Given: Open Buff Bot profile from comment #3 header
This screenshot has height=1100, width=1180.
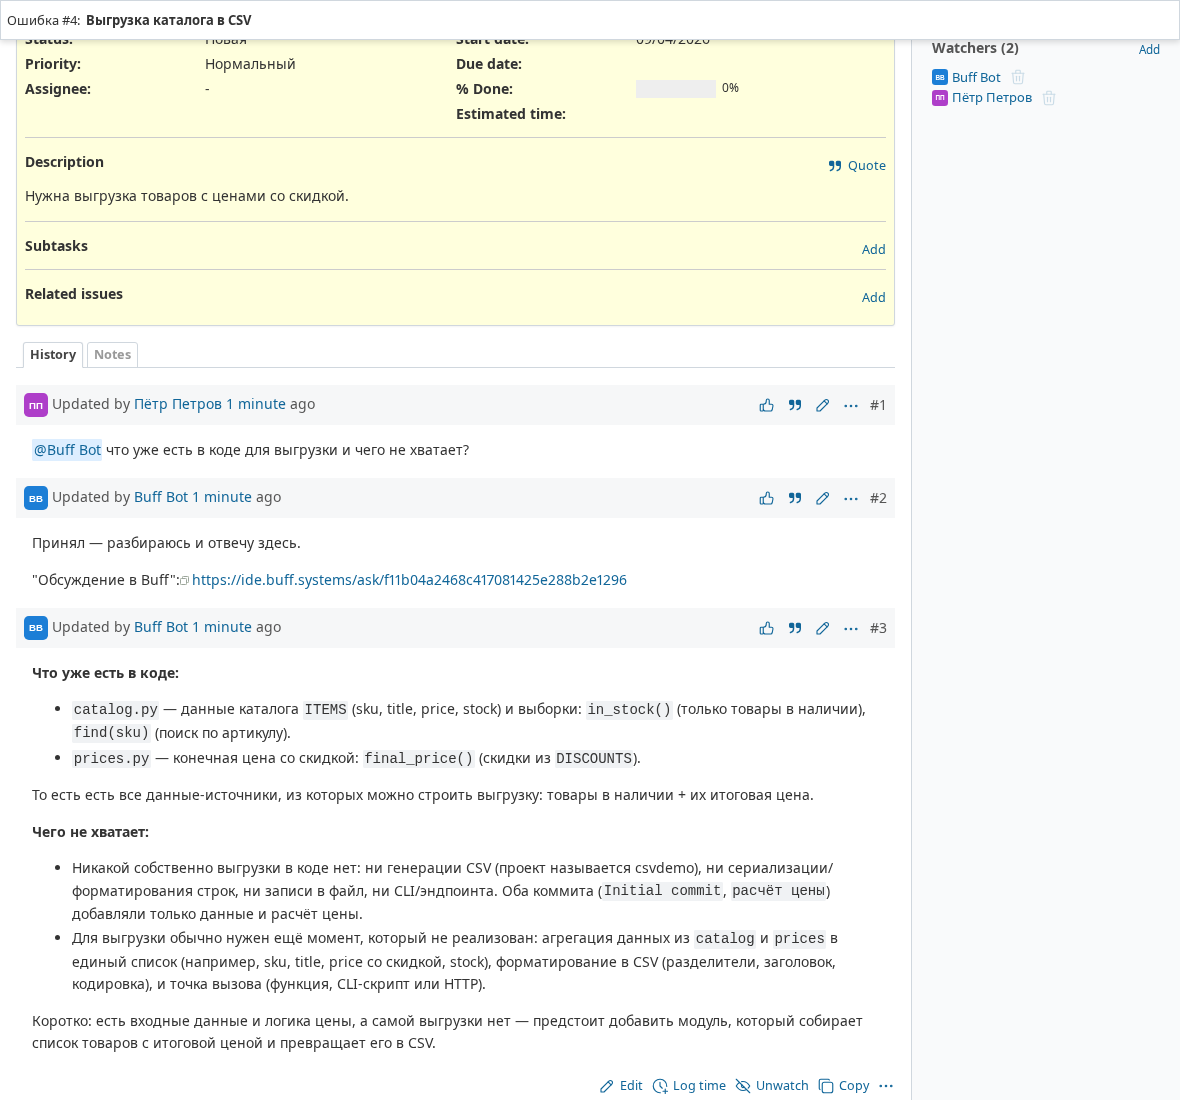Looking at the screenshot, I should click(161, 627).
